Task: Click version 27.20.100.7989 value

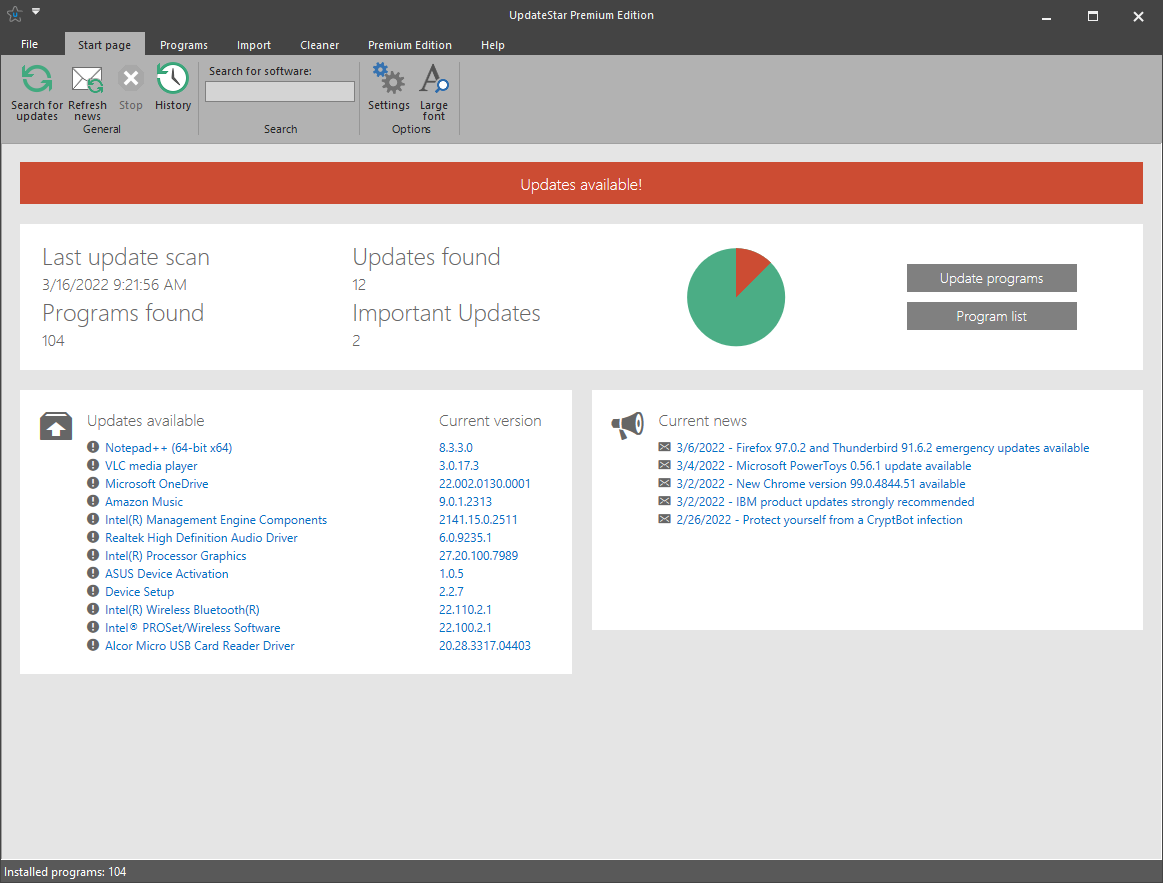Action: [478, 556]
